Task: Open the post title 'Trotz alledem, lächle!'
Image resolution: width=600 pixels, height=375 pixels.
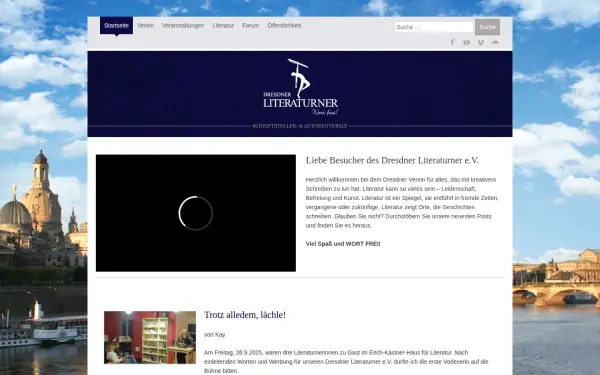Action: point(245,315)
